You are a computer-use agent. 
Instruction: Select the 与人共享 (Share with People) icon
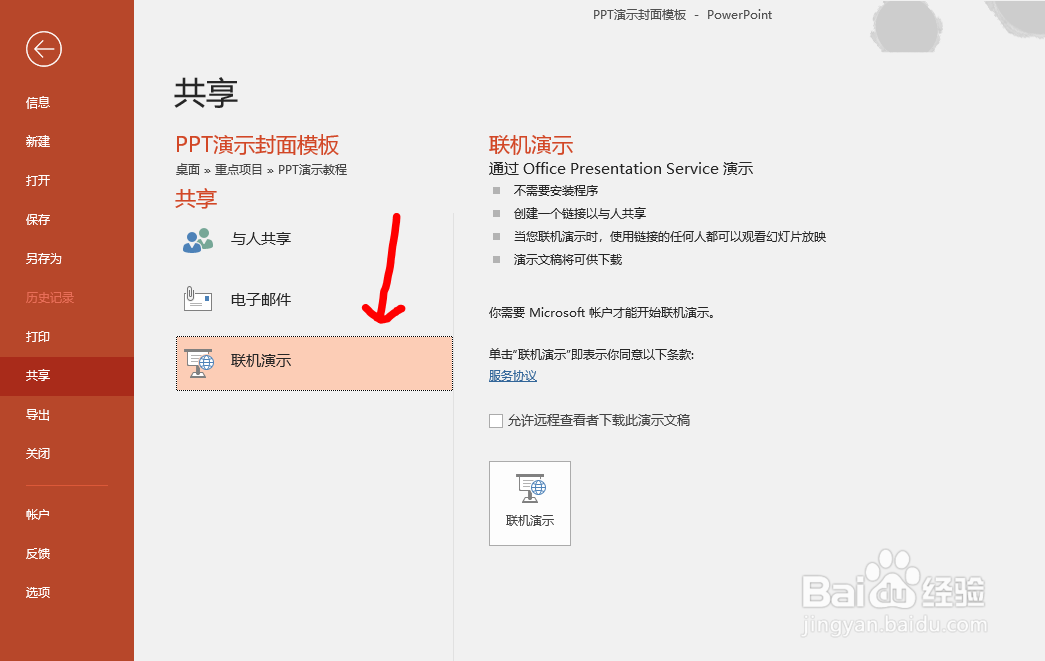[198, 239]
